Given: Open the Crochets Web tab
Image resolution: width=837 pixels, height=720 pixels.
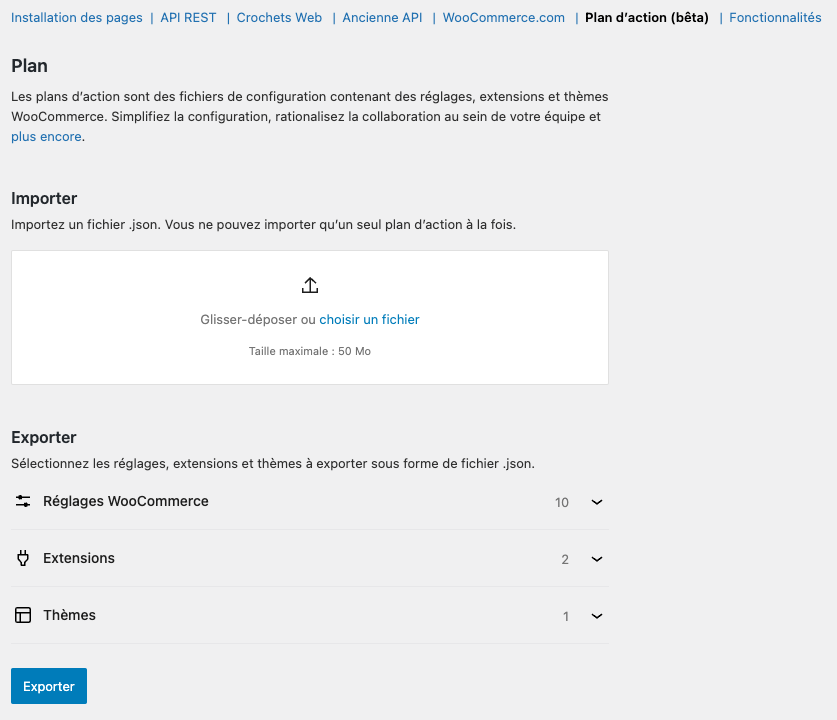Looking at the screenshot, I should 279,18.
